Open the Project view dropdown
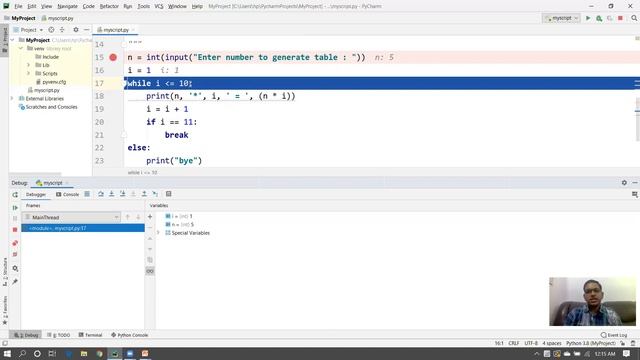640x360 pixels. (x=28, y=30)
